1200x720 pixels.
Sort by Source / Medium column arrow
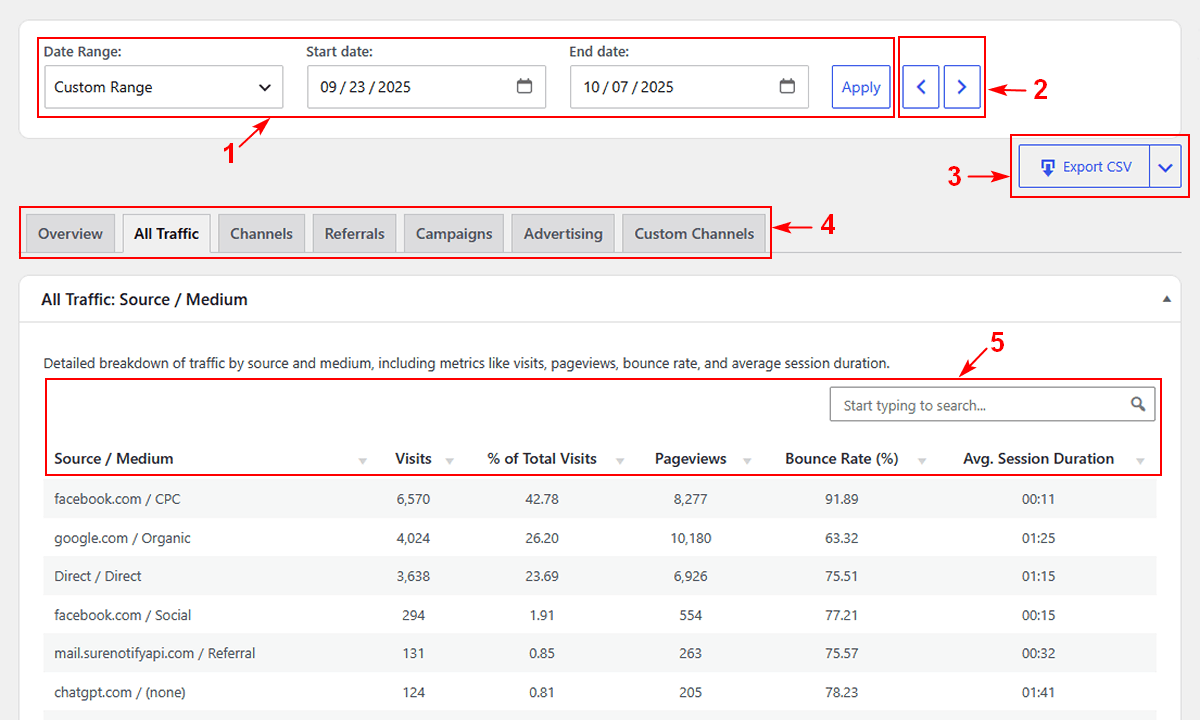362,460
